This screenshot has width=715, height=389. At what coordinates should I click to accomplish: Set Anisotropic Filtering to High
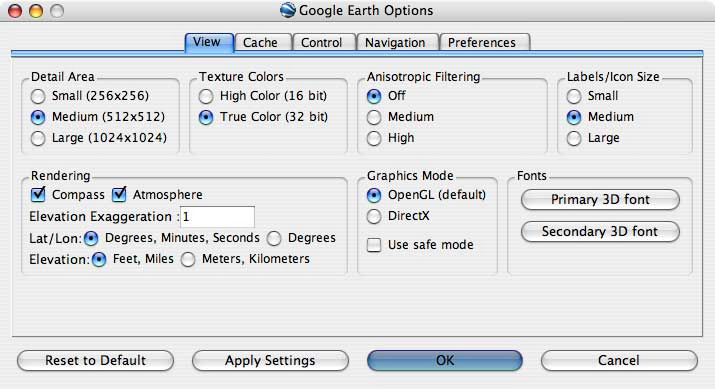[374, 138]
